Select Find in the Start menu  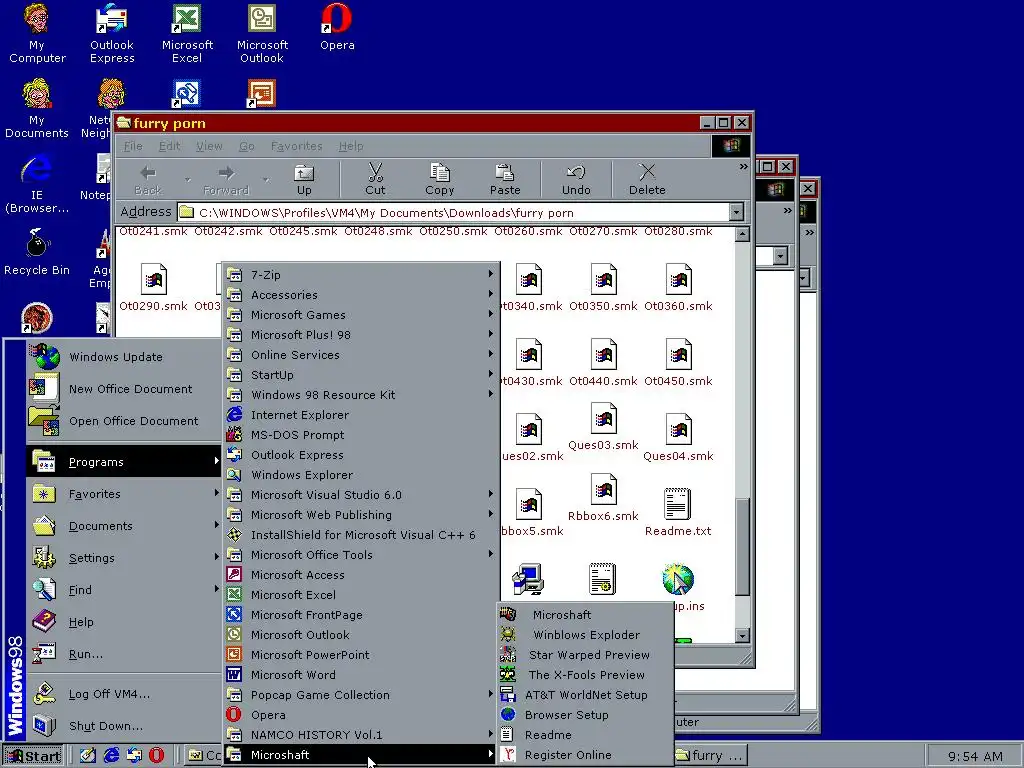(124, 590)
